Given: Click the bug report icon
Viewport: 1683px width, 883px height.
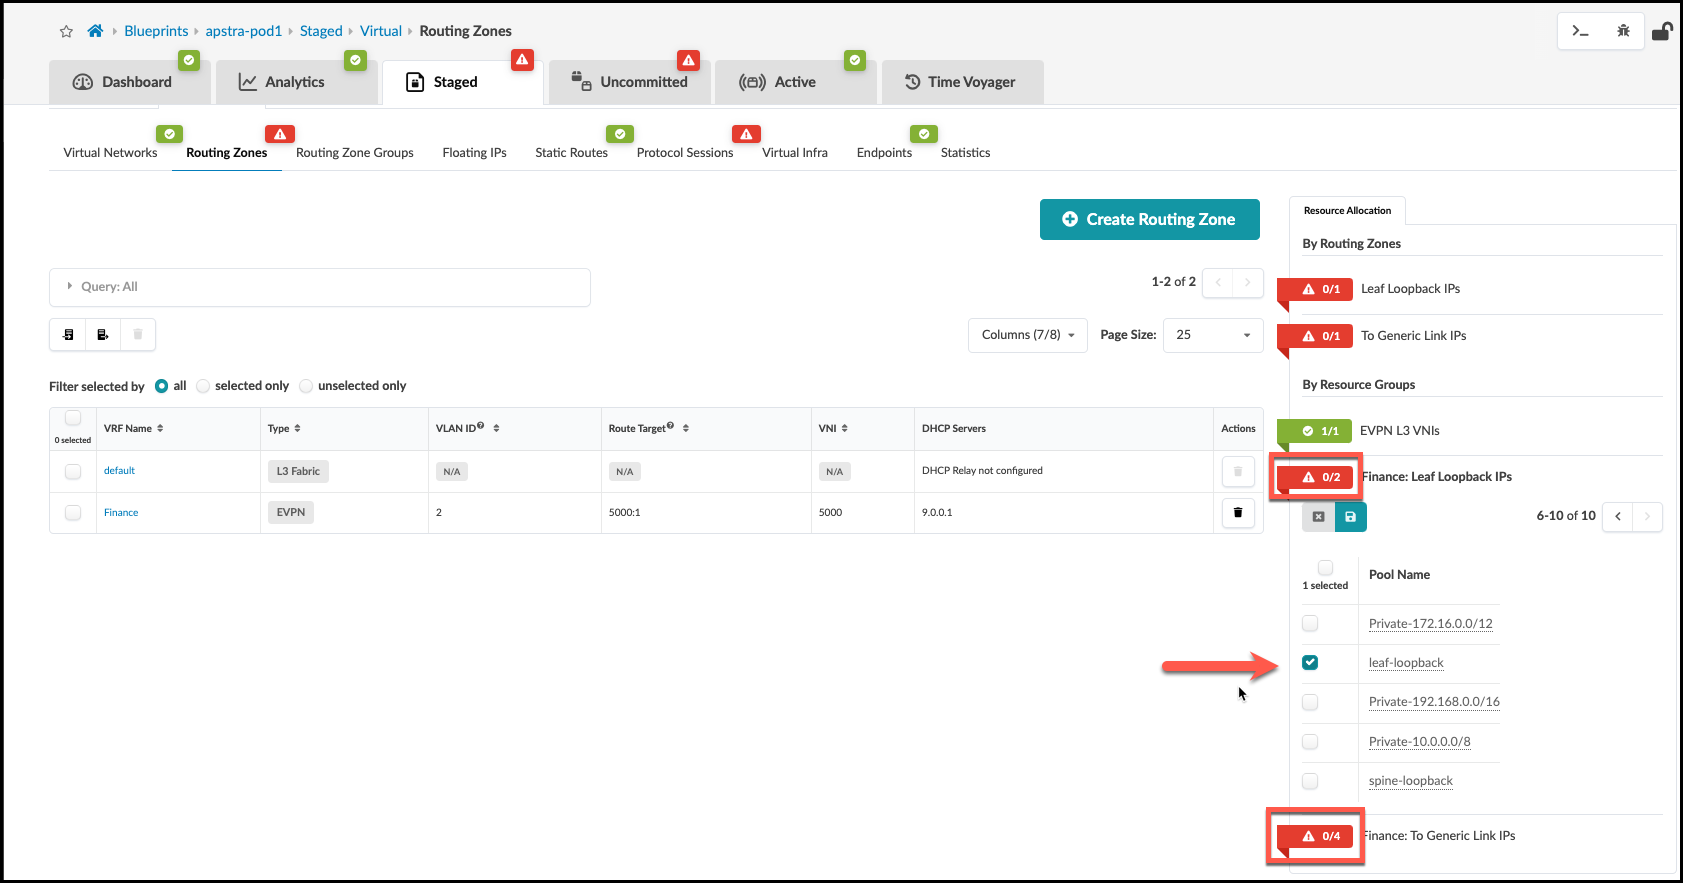Looking at the screenshot, I should (1623, 31).
